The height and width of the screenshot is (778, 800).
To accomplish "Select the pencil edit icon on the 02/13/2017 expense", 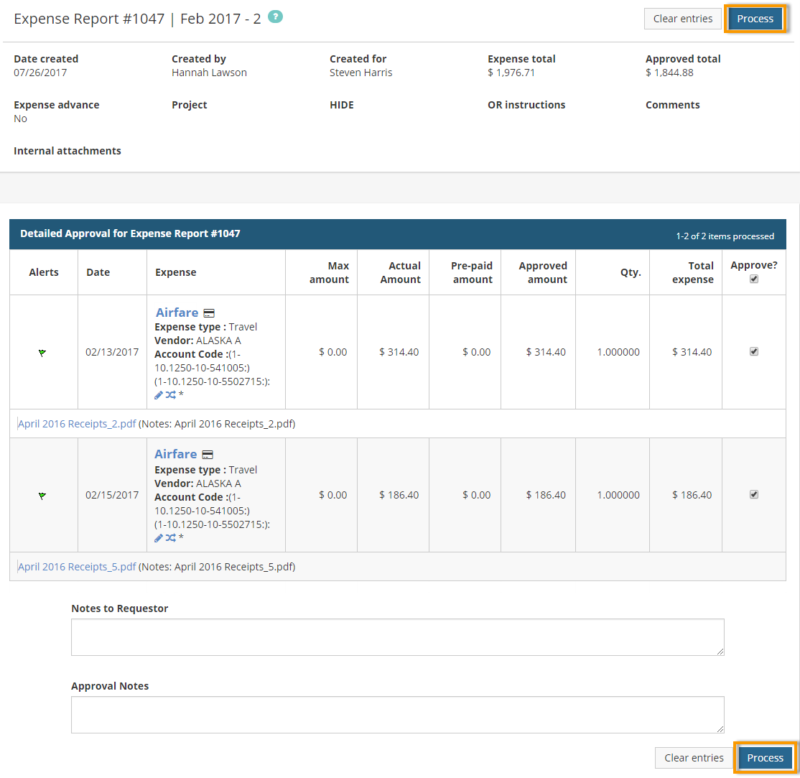I will coord(158,394).
